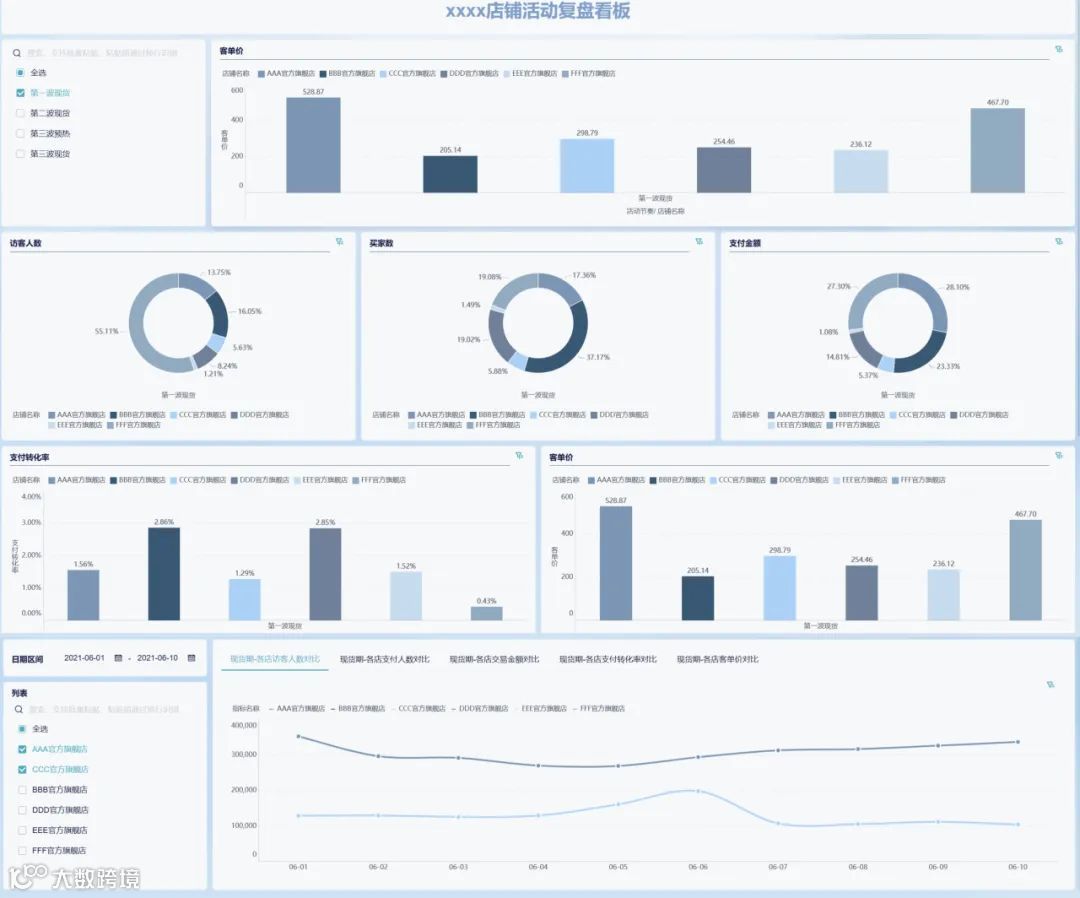Click the corner icon of the lower 客单价 panel
This screenshot has height=898, width=1080.
tap(1059, 455)
